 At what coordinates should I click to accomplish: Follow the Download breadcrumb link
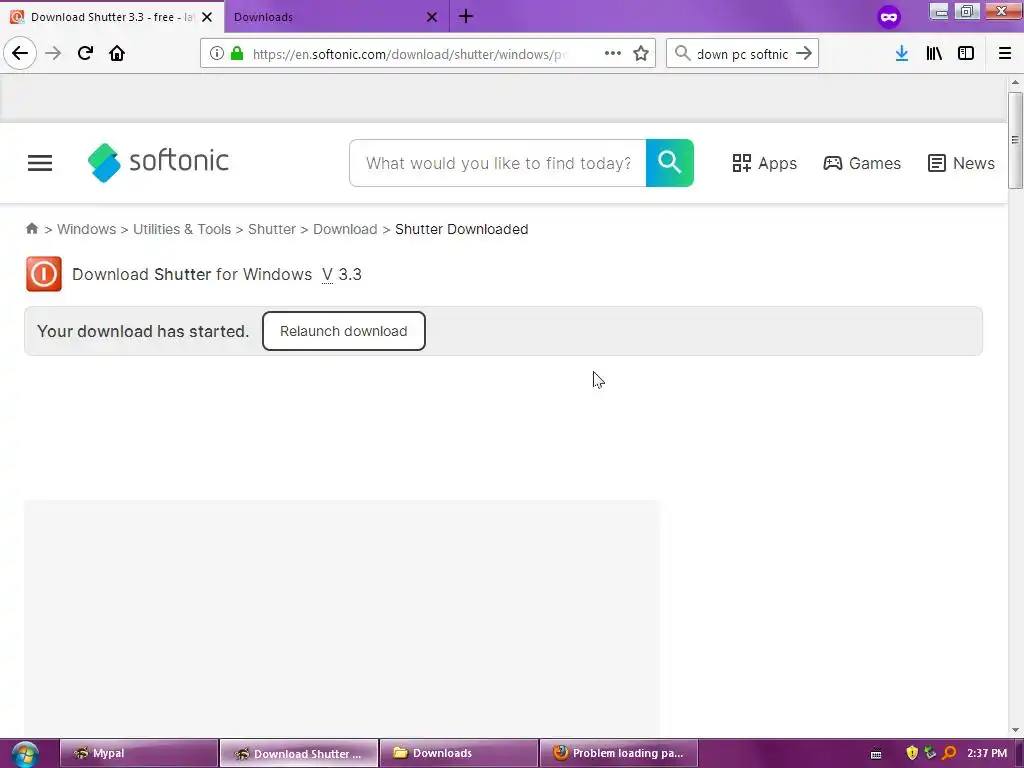pos(345,229)
